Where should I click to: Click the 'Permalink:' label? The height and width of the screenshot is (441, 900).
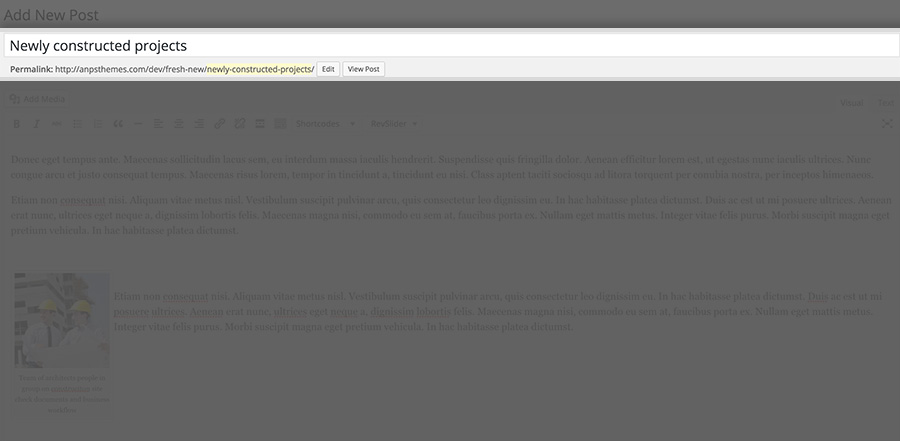tap(32, 69)
